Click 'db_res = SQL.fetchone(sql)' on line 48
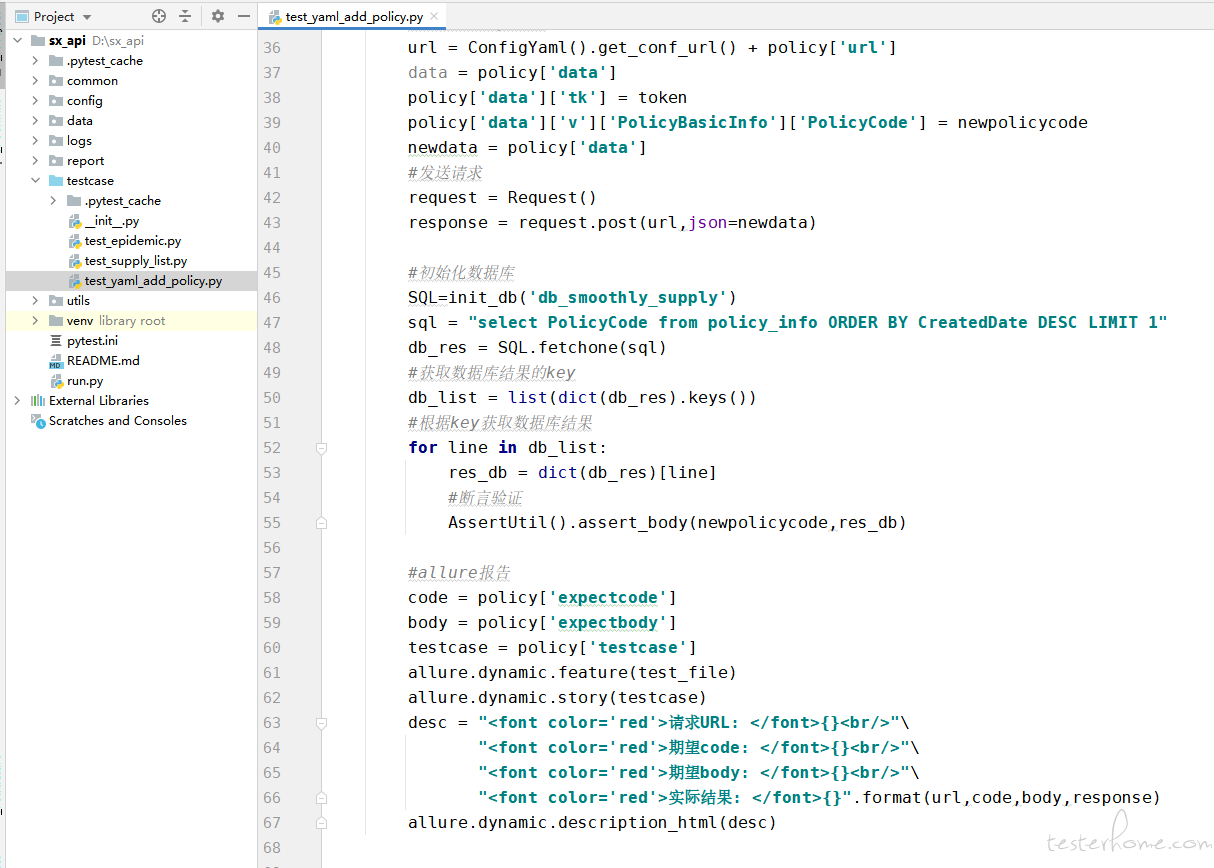1214x868 pixels. click(x=537, y=347)
